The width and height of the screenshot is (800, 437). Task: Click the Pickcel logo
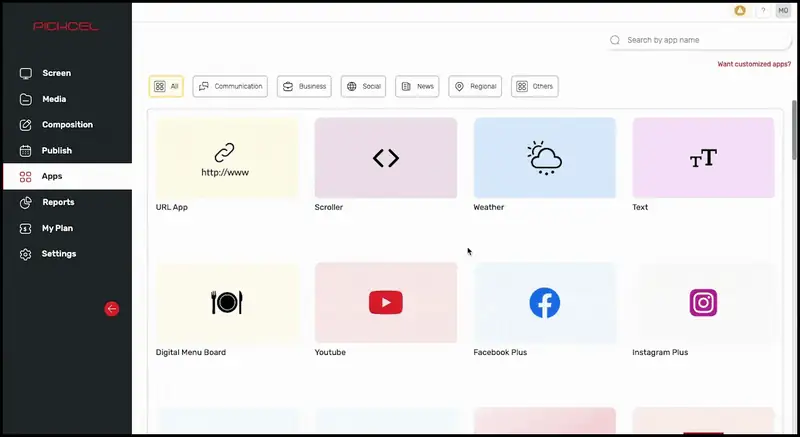(66, 27)
